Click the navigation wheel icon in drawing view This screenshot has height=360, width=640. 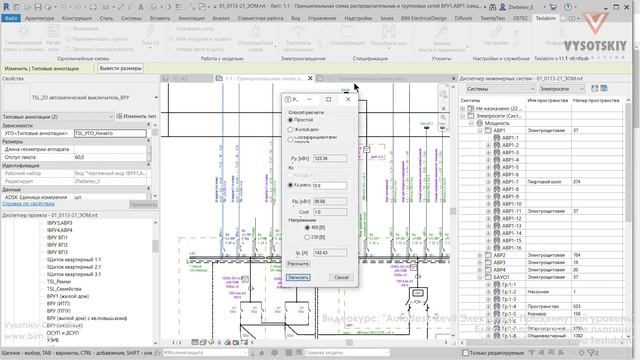click(443, 94)
